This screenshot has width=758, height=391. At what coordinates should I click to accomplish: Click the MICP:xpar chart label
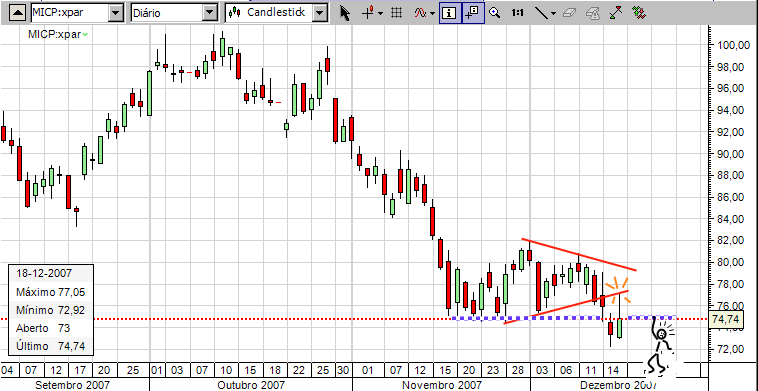click(x=54, y=34)
